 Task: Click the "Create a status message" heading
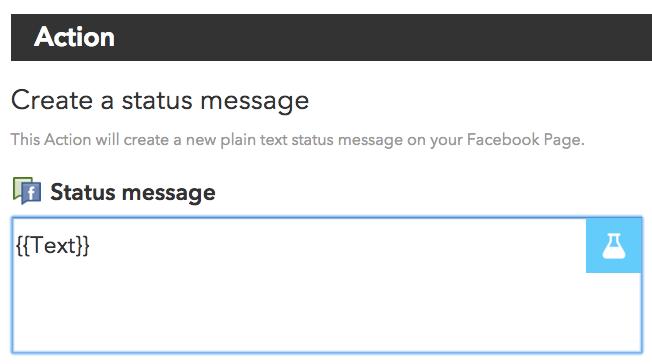point(160,101)
